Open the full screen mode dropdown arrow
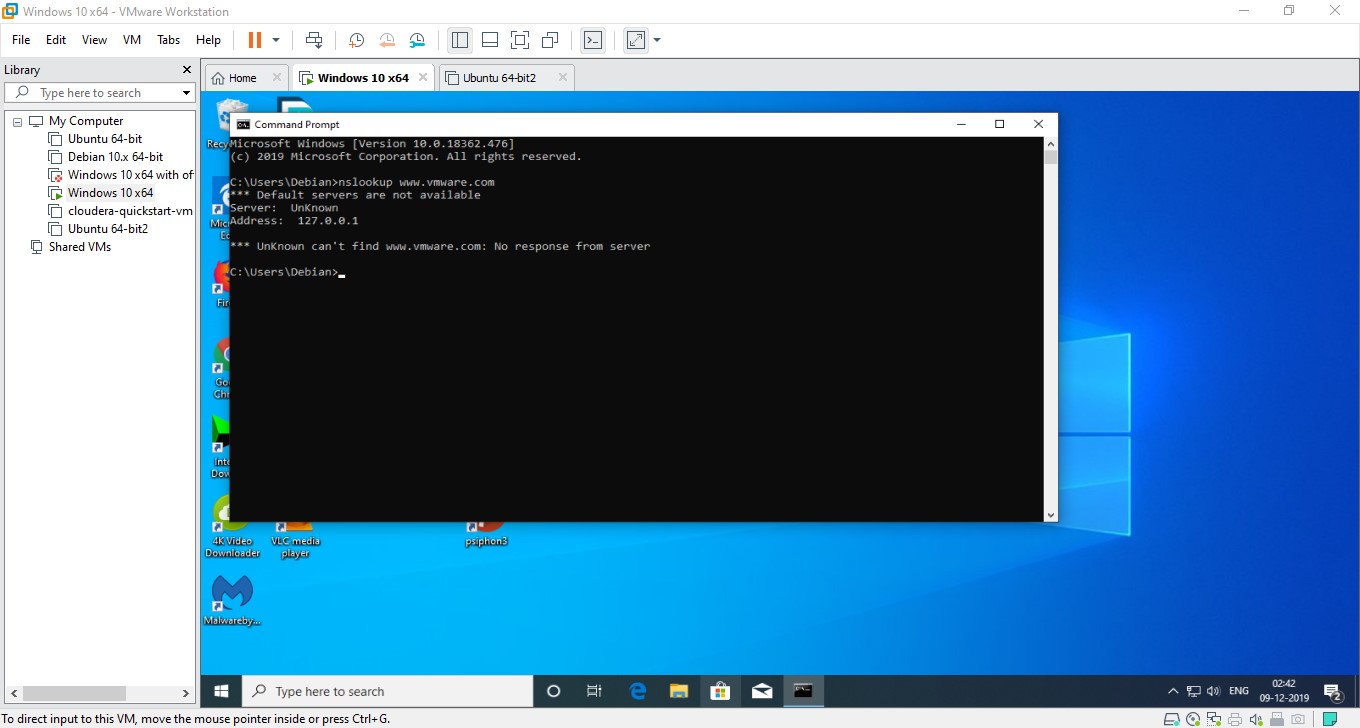1360x728 pixels. point(657,40)
